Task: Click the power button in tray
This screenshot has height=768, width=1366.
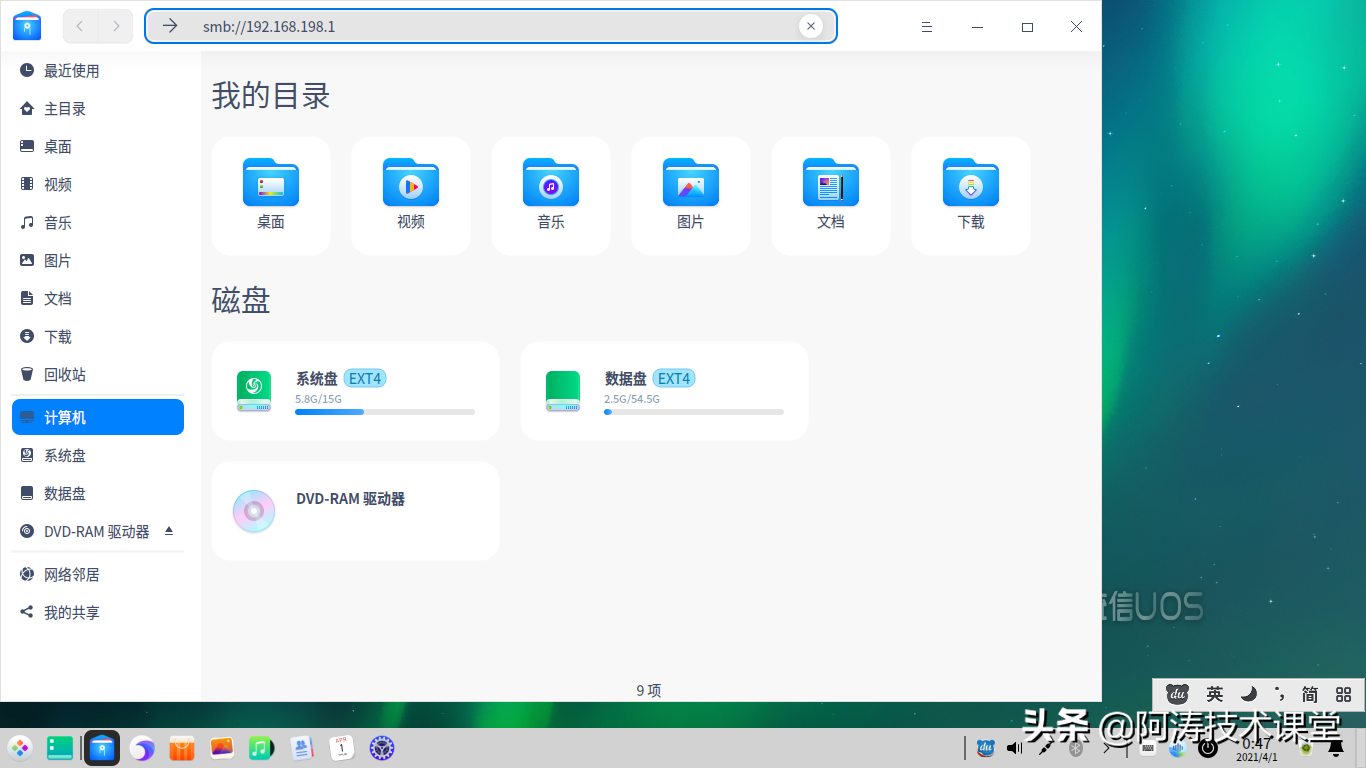Action: coord(1207,747)
